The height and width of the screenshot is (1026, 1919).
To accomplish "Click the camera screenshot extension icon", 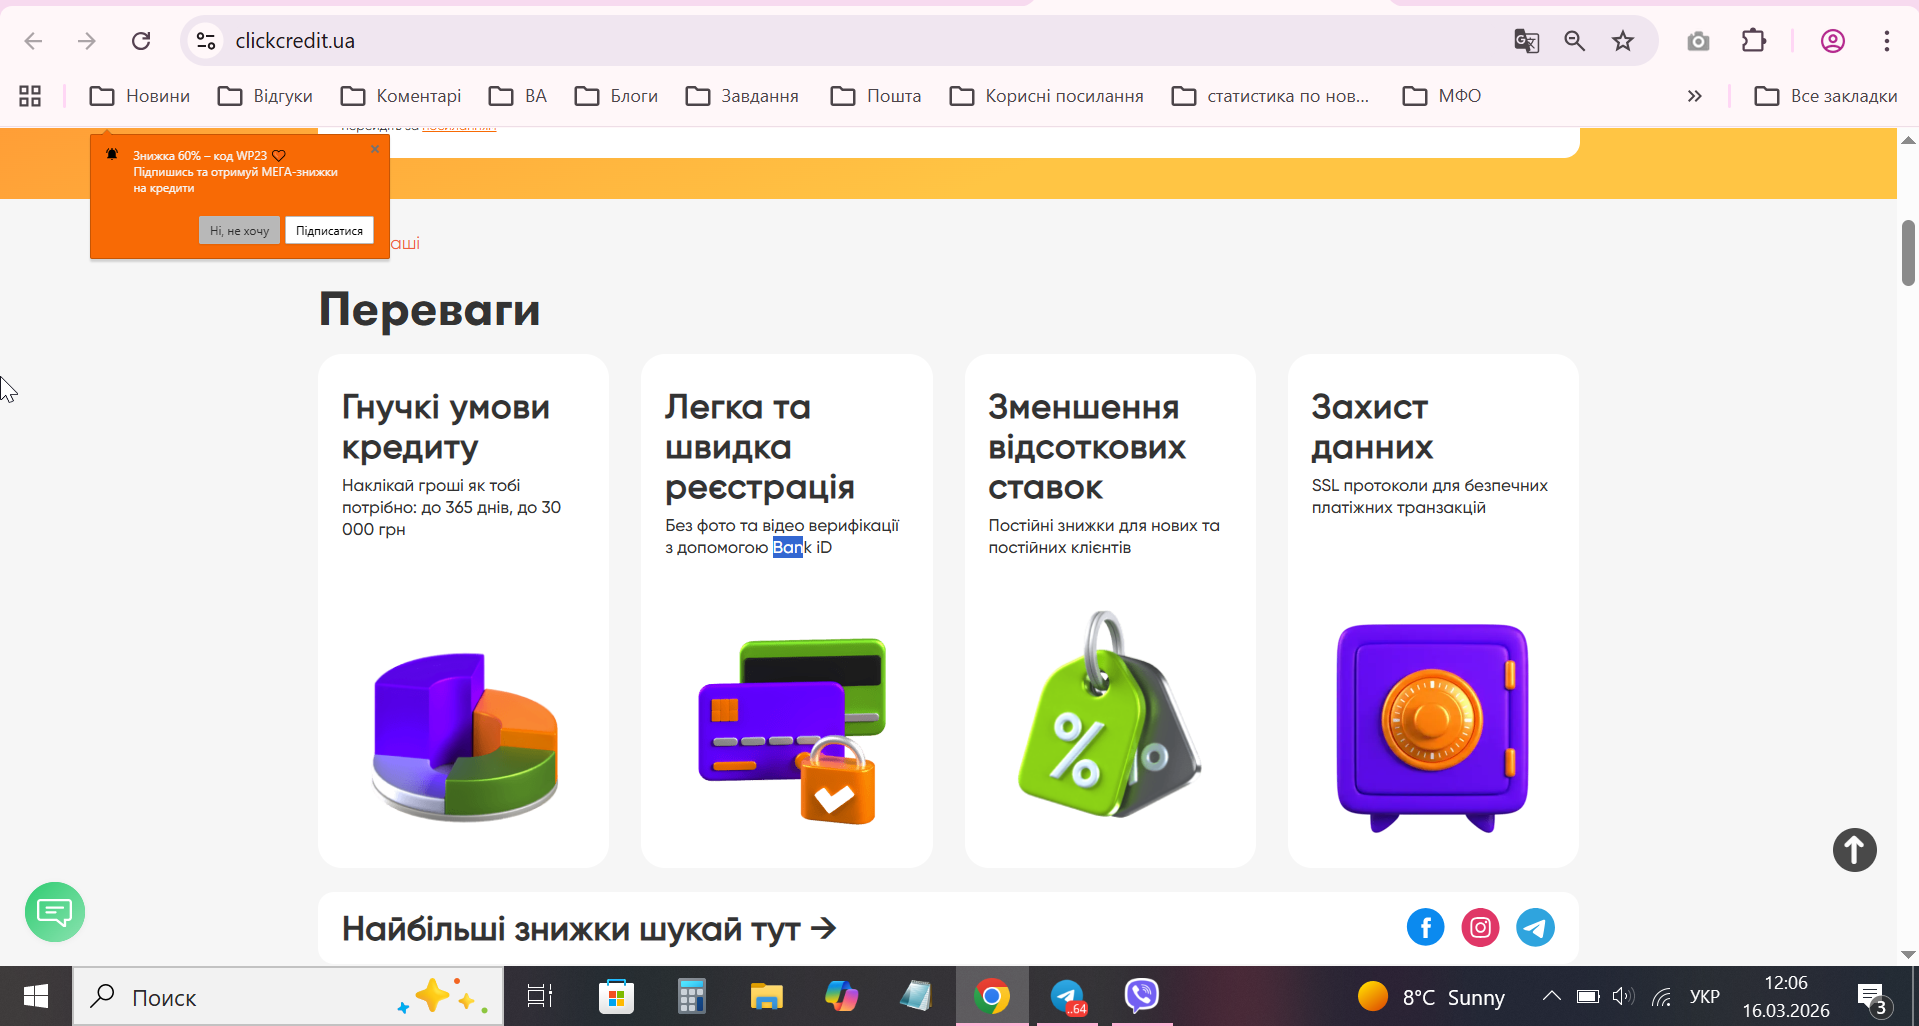I will [x=1698, y=41].
